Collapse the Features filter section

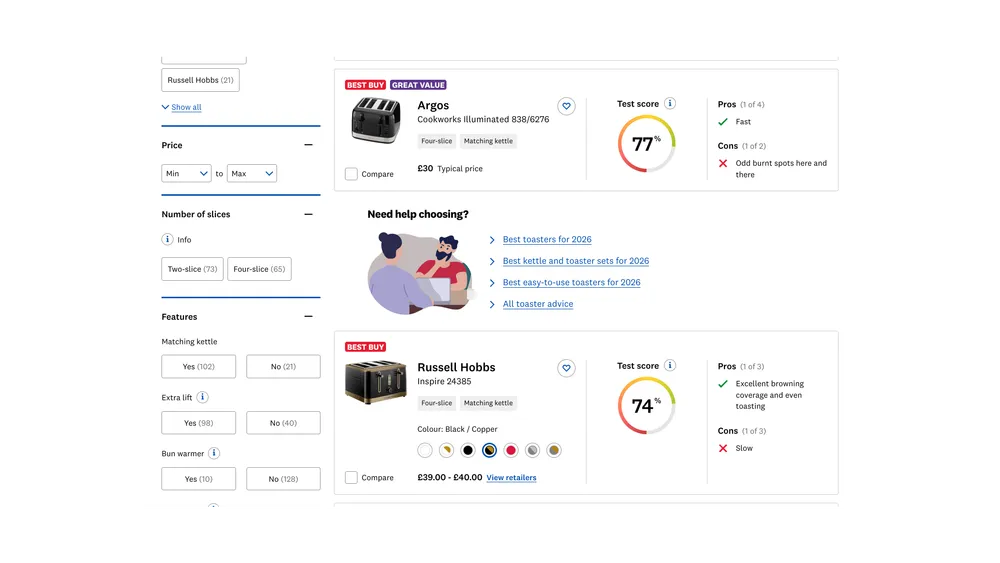tap(308, 317)
